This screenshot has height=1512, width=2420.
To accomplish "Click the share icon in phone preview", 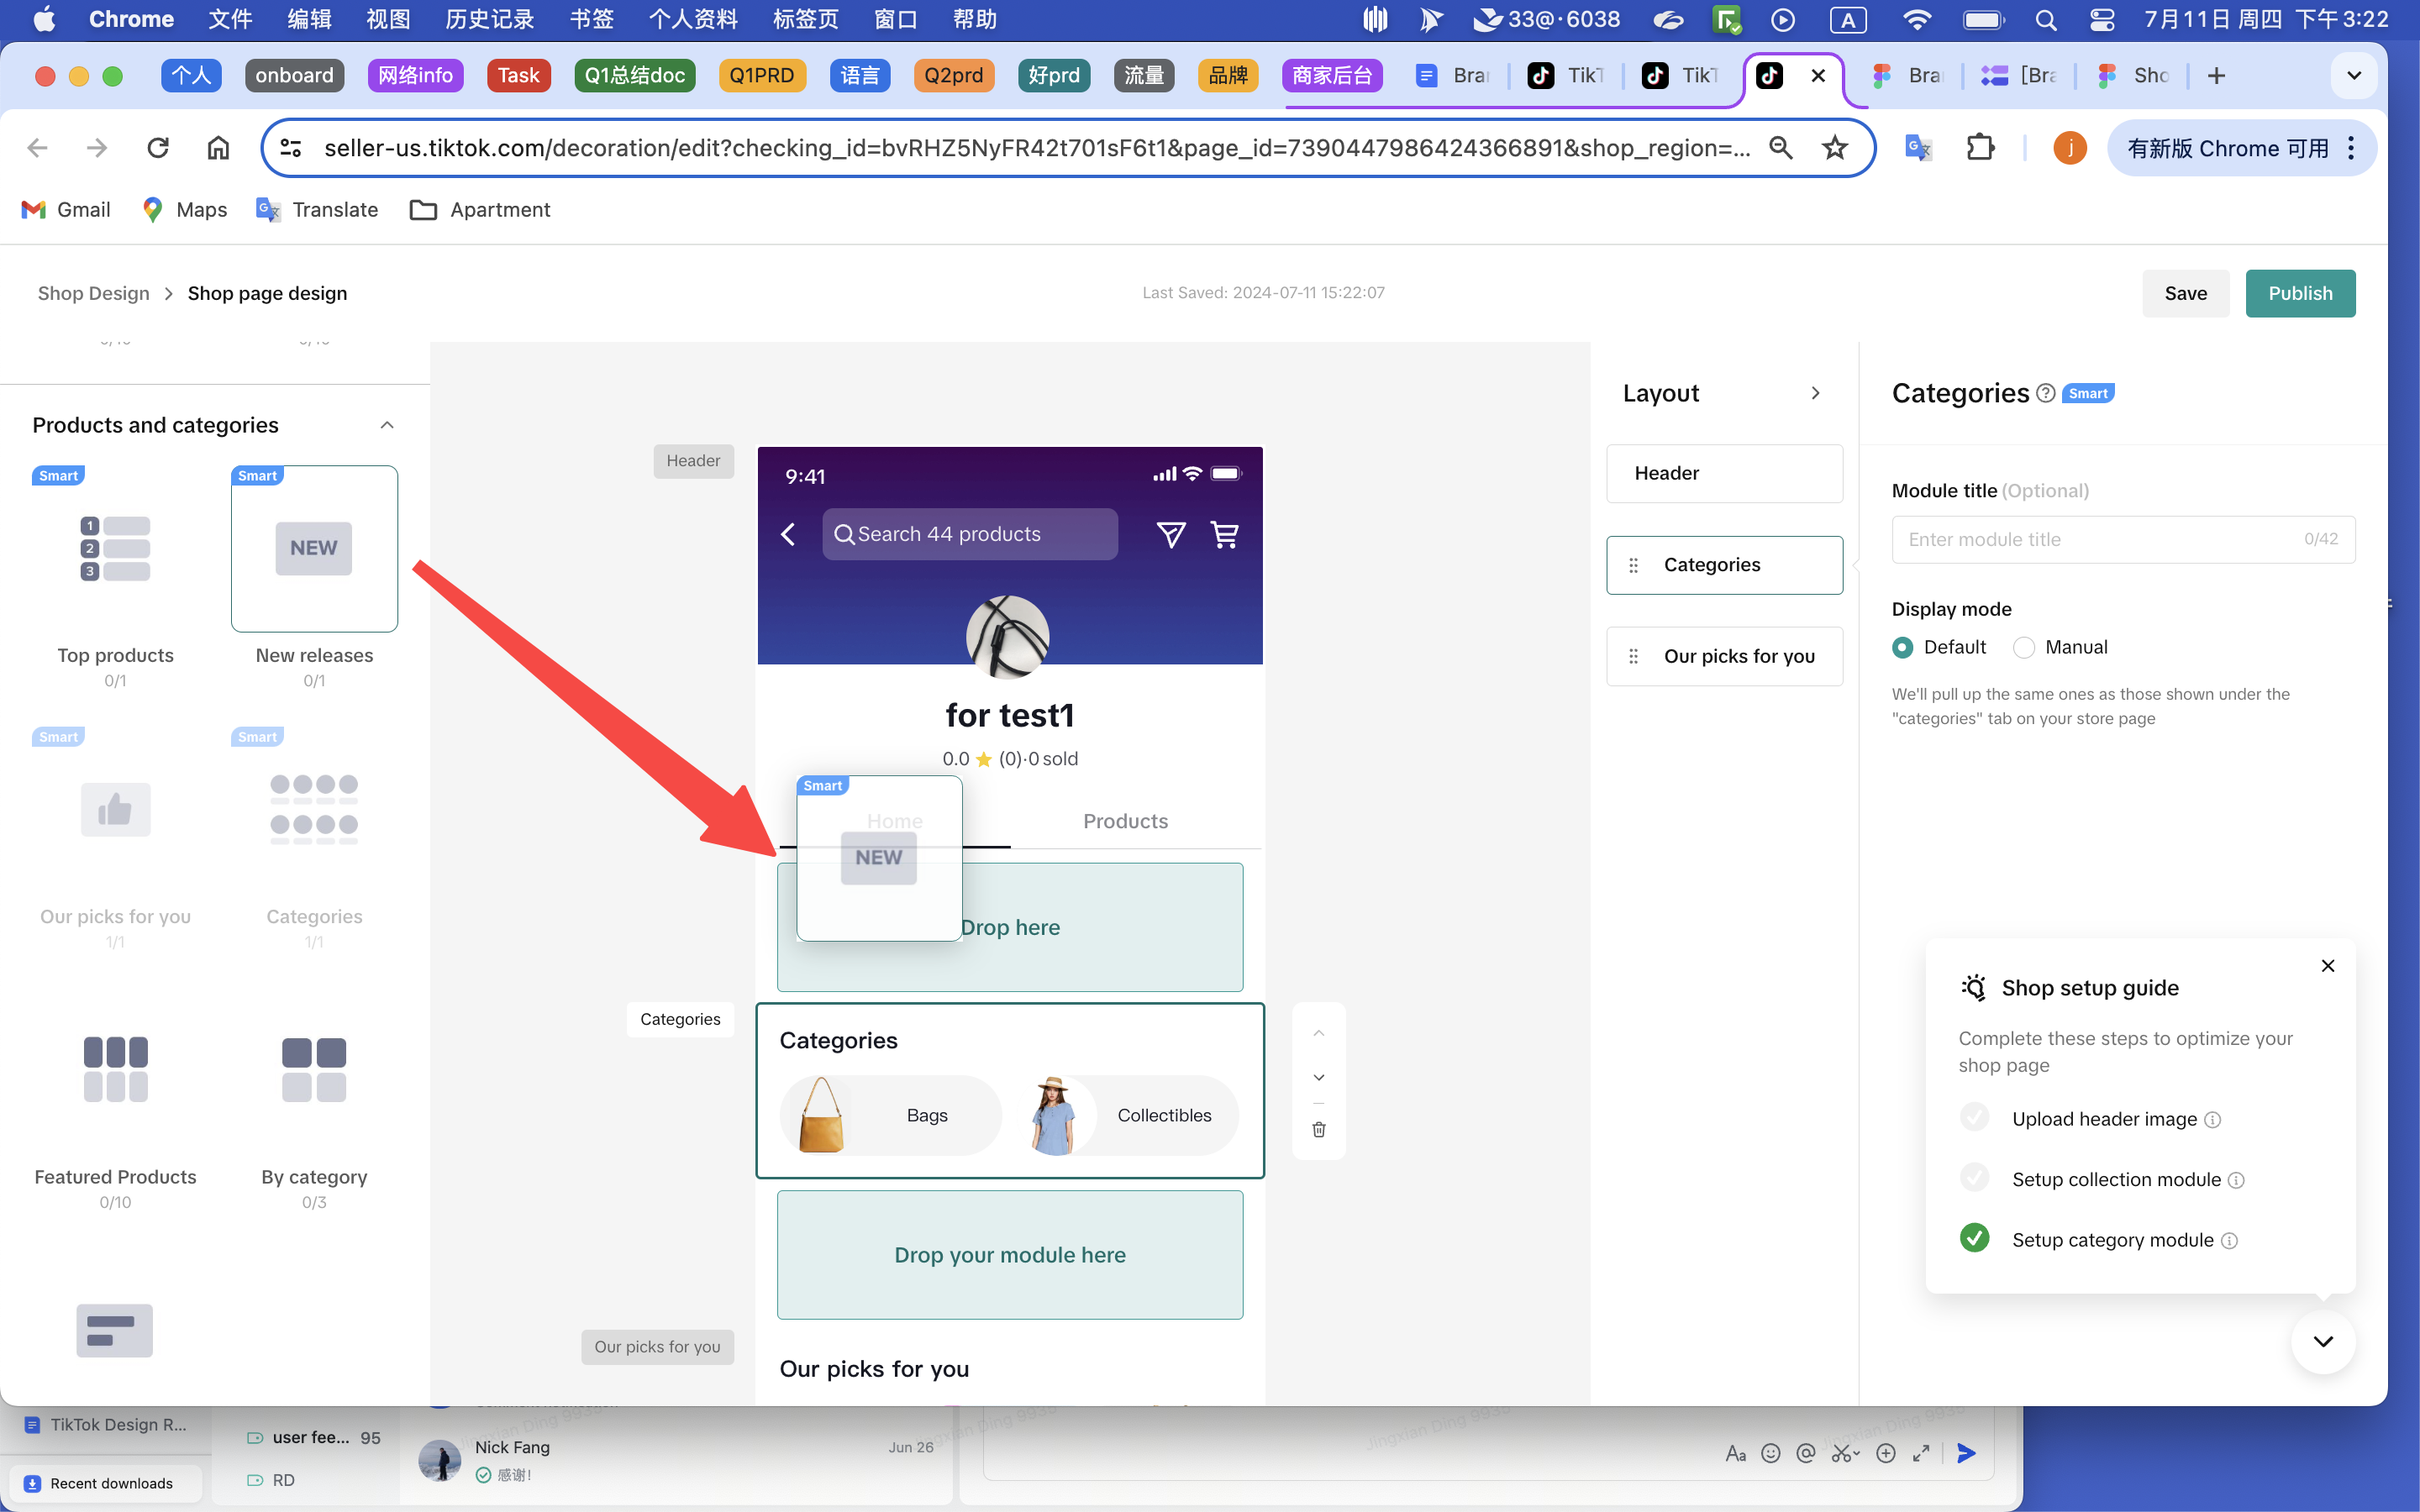I will click(x=1170, y=534).
